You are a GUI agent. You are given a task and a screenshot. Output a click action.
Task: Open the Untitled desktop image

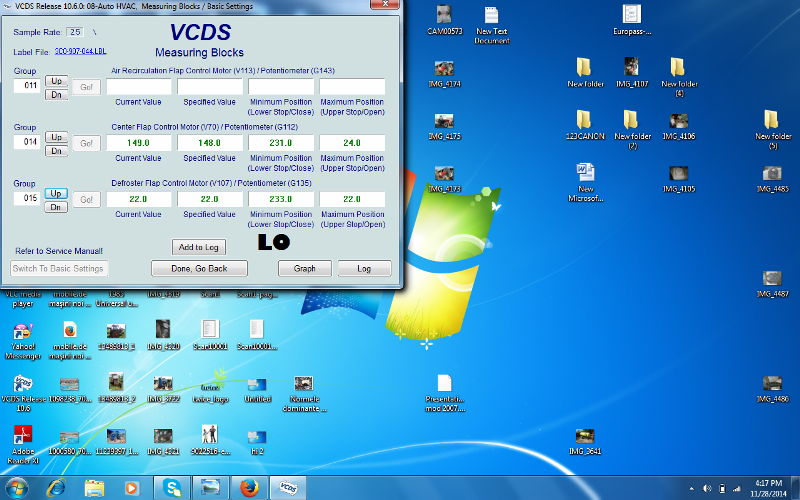pyautogui.click(x=257, y=390)
